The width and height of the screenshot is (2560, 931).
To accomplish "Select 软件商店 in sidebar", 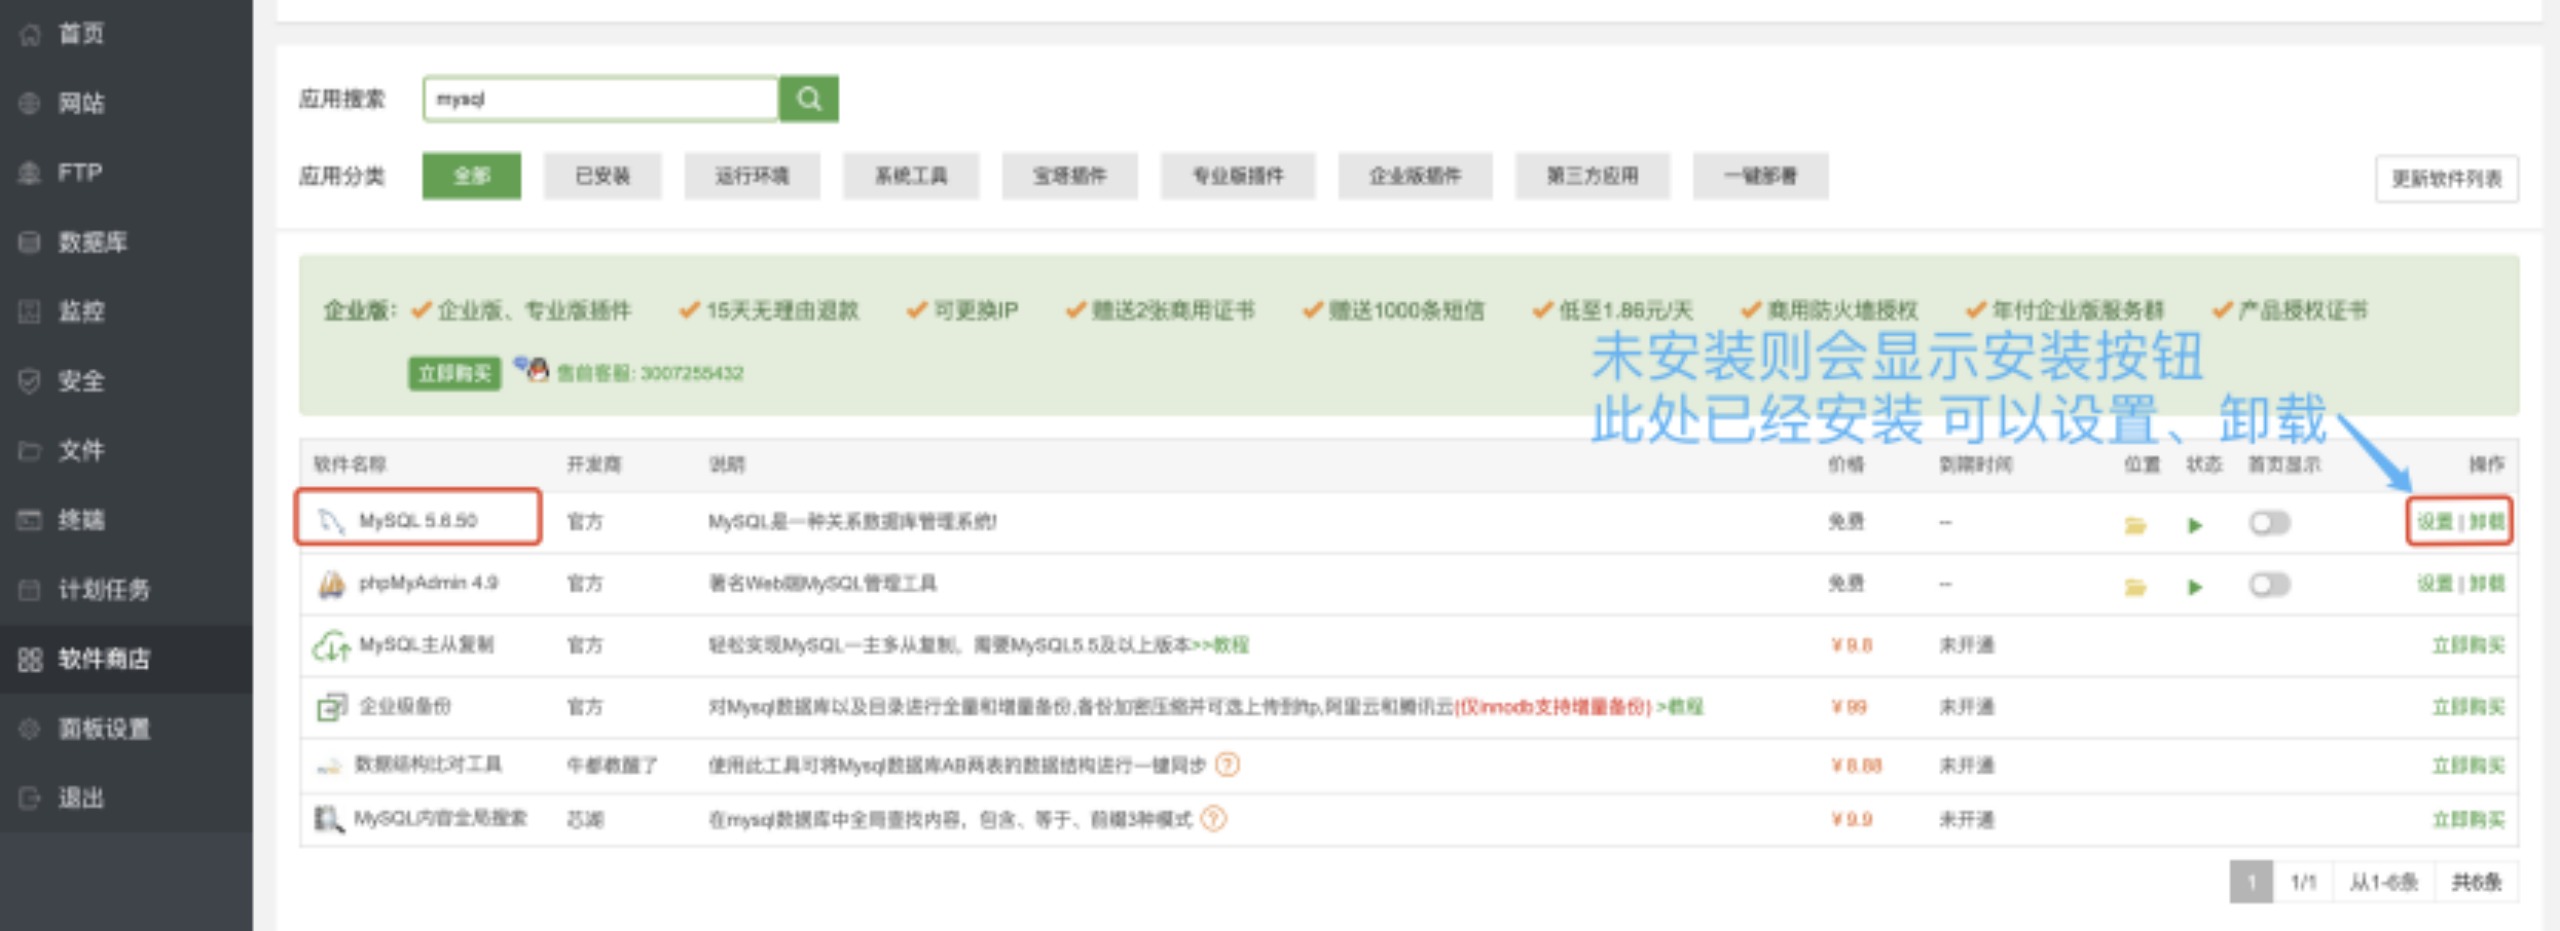I will [x=104, y=659].
